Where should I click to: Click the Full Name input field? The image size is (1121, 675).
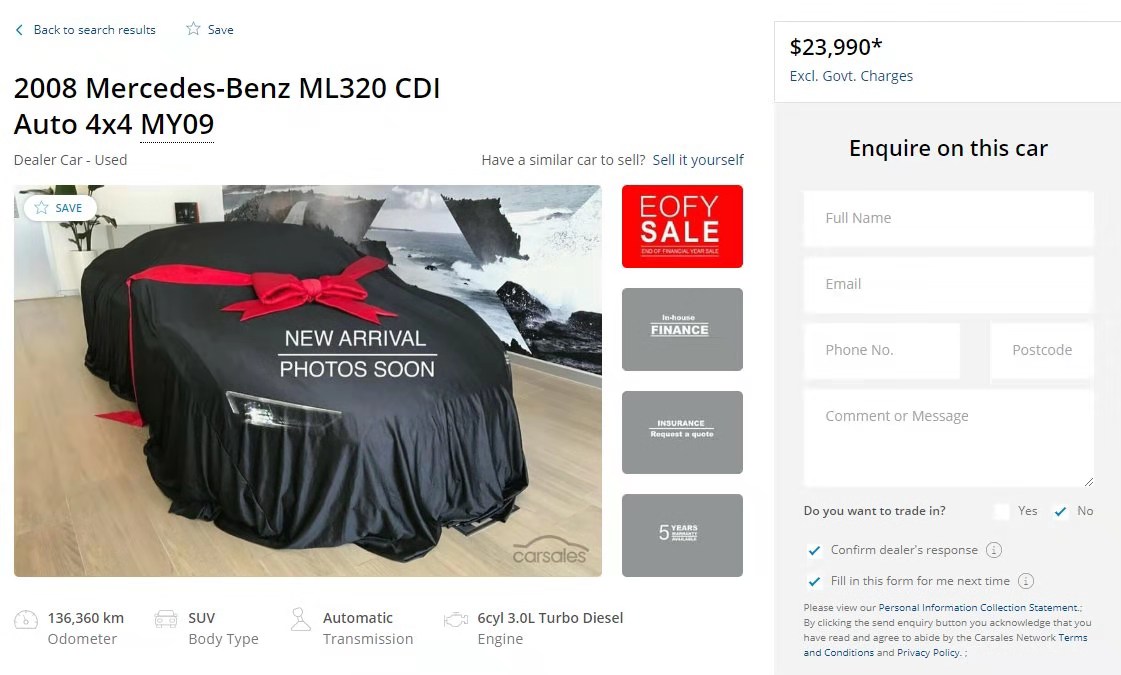click(x=949, y=218)
